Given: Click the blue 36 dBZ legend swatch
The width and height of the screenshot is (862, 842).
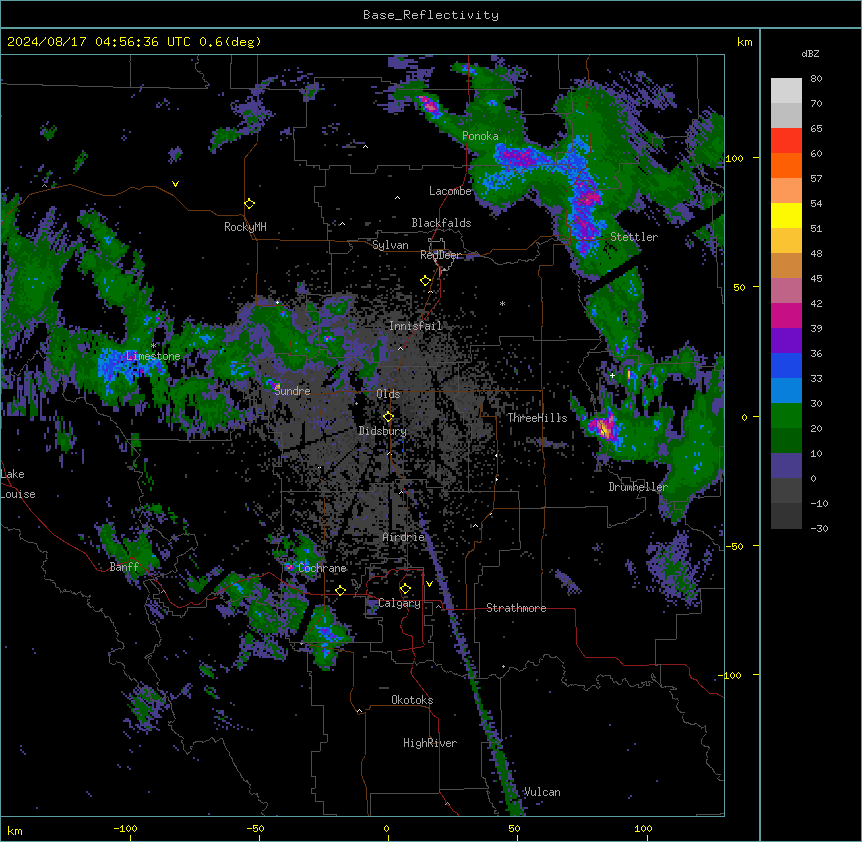Looking at the screenshot, I should tap(786, 365).
